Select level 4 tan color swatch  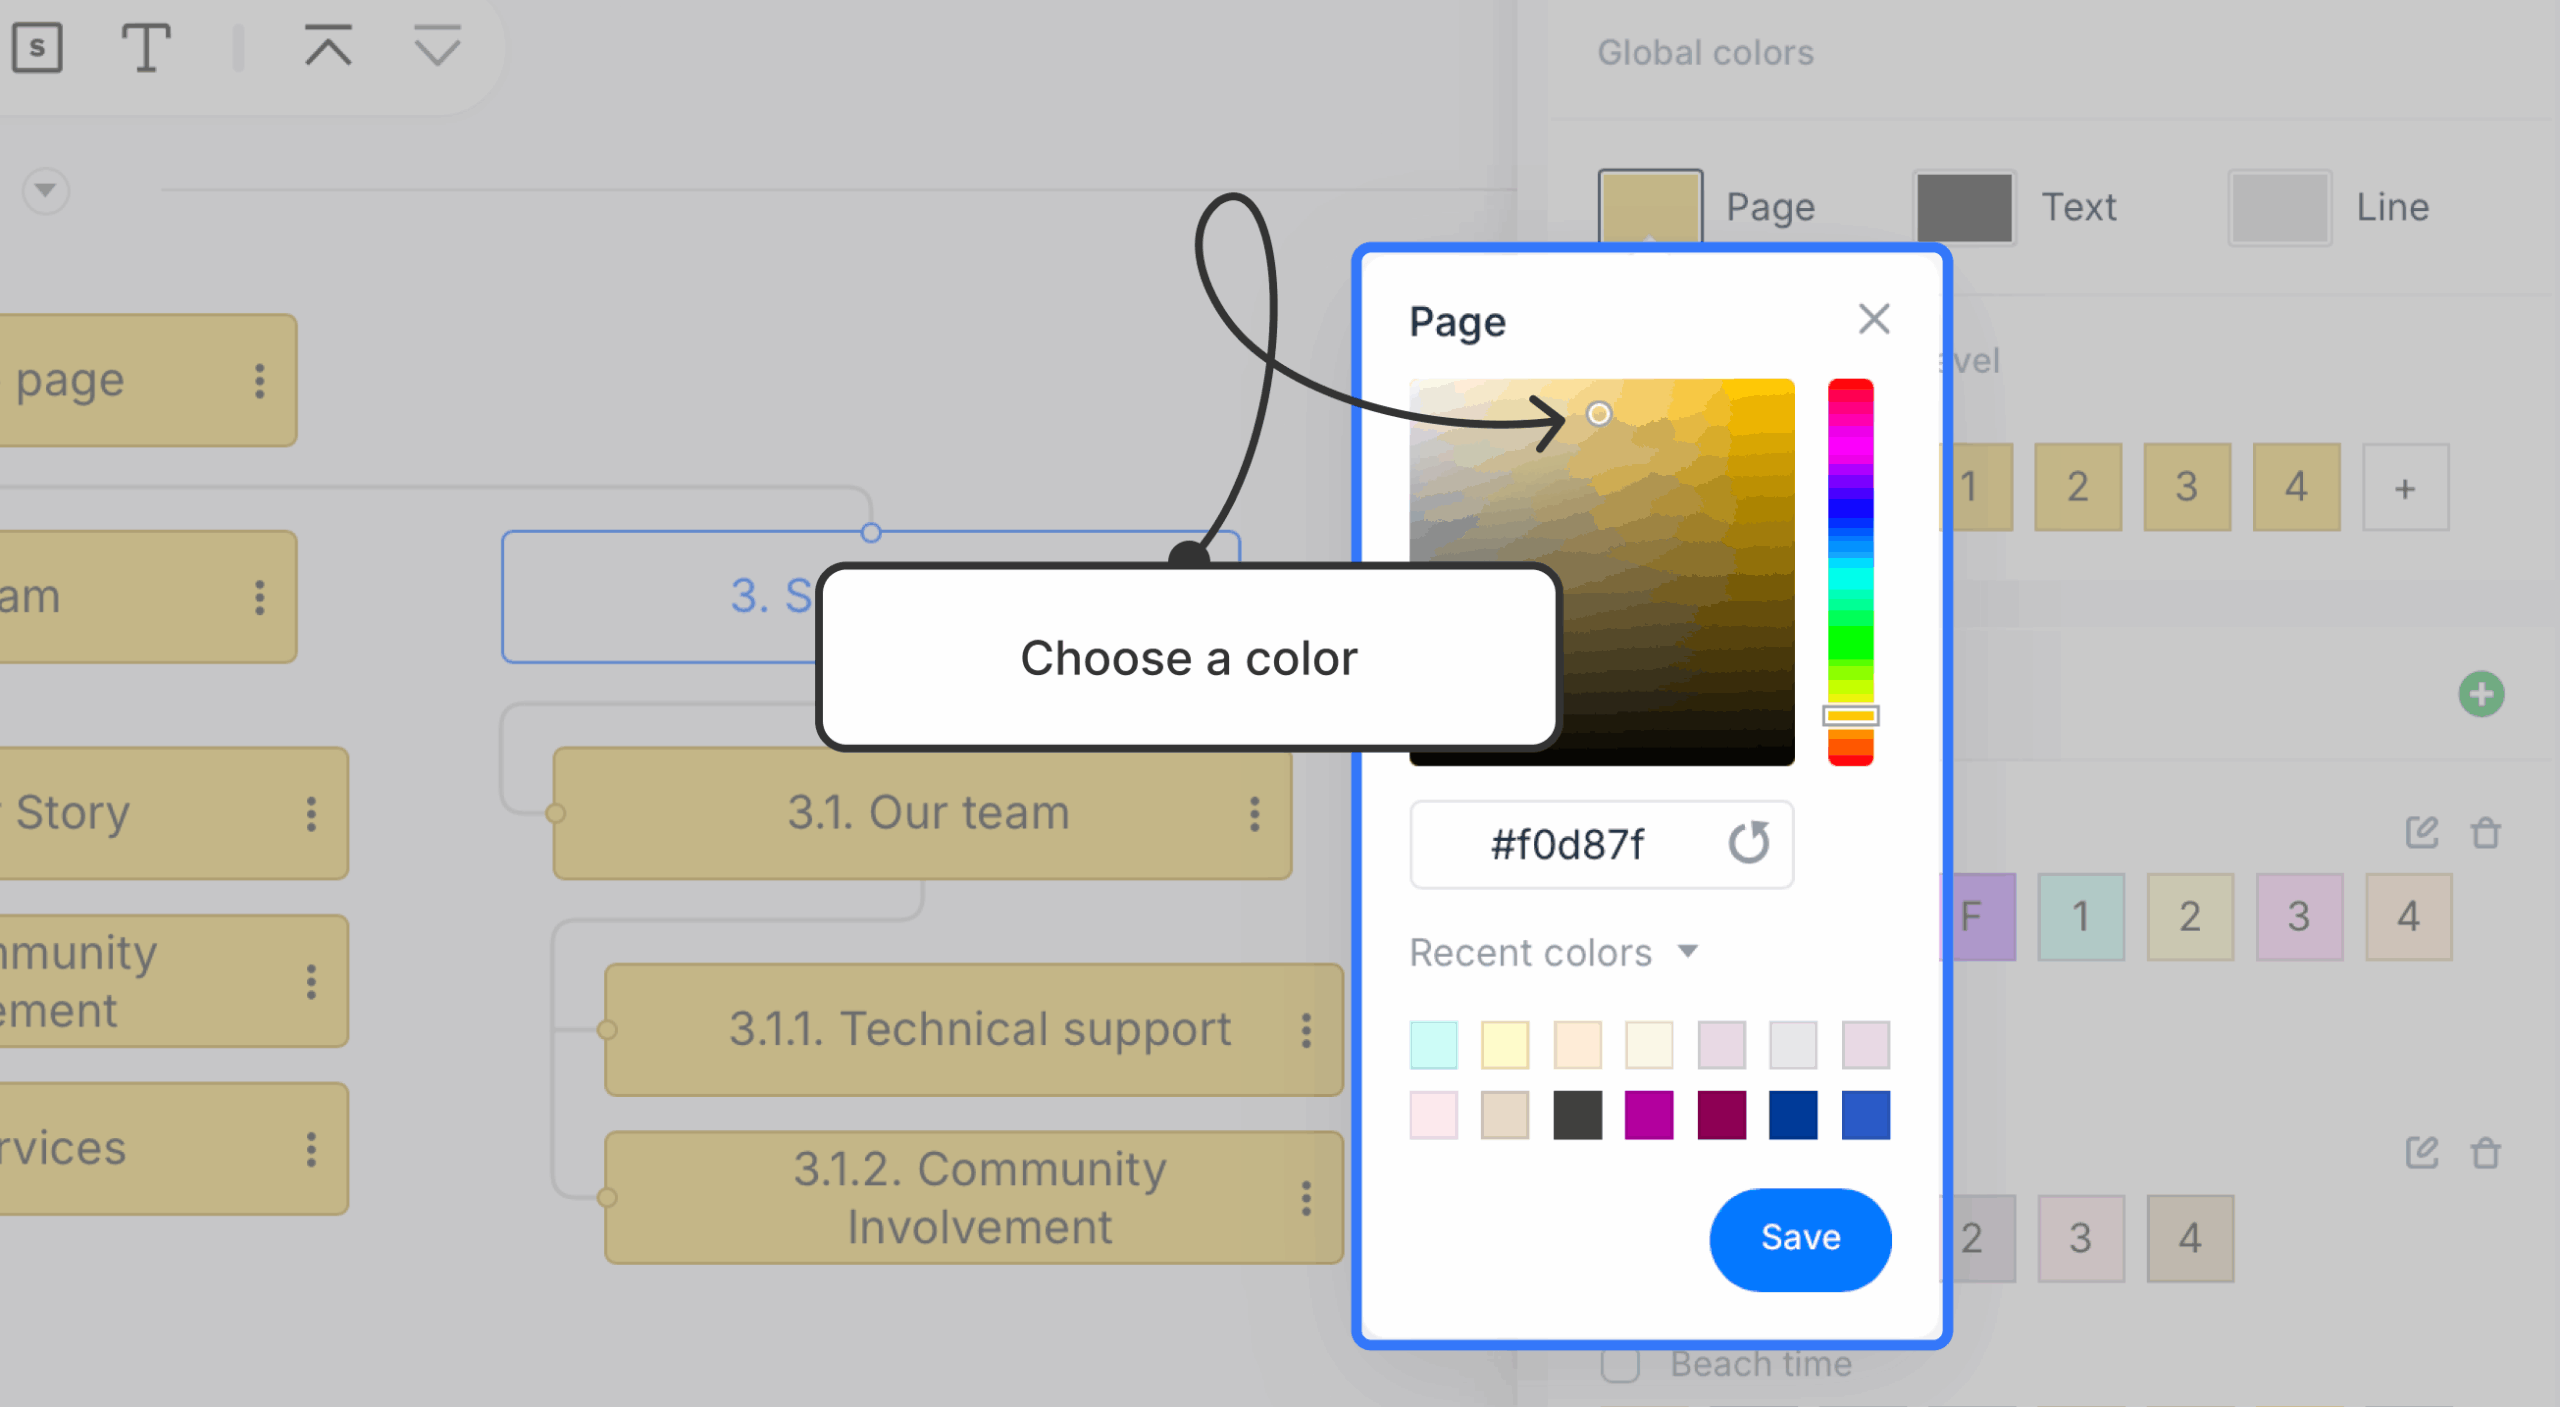[2296, 487]
